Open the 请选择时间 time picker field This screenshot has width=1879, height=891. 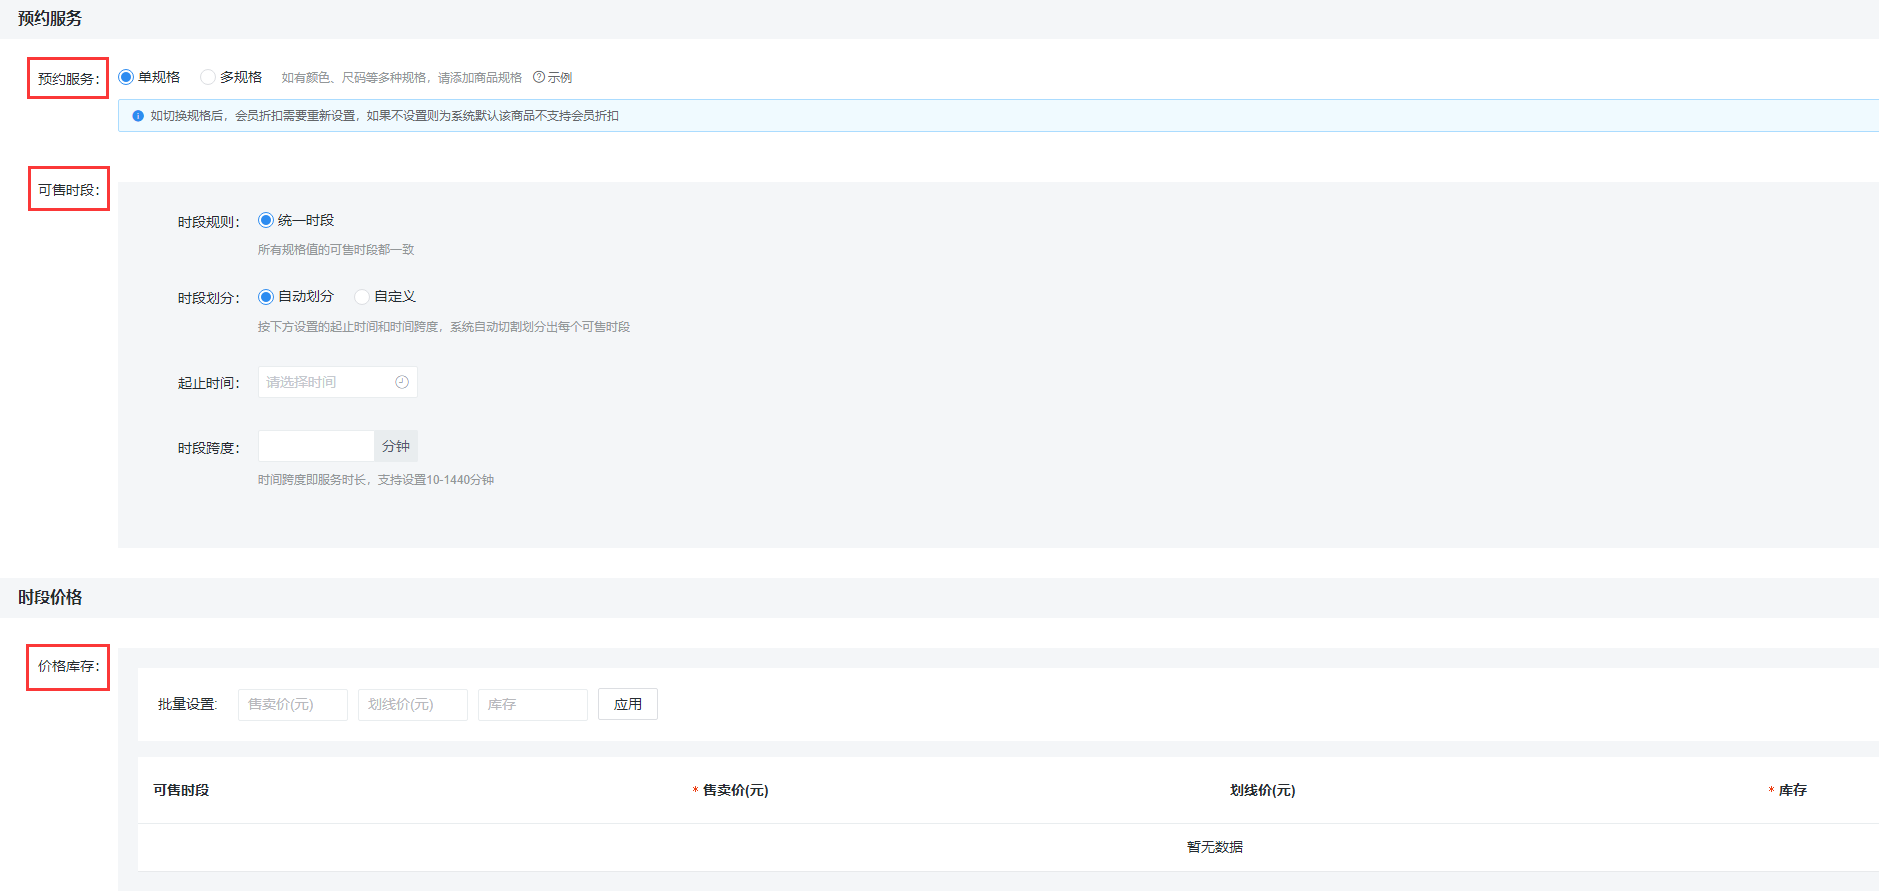[x=326, y=382]
